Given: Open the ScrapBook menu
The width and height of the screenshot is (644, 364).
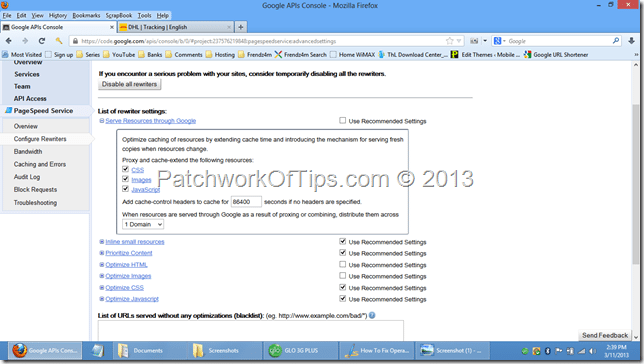Looking at the screenshot, I should [x=119, y=15].
